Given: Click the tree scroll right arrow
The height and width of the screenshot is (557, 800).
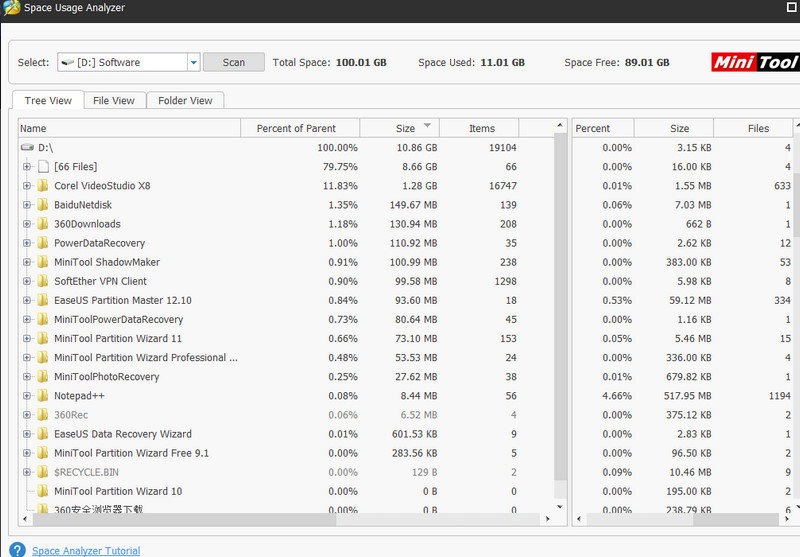Looking at the screenshot, I should 548,519.
